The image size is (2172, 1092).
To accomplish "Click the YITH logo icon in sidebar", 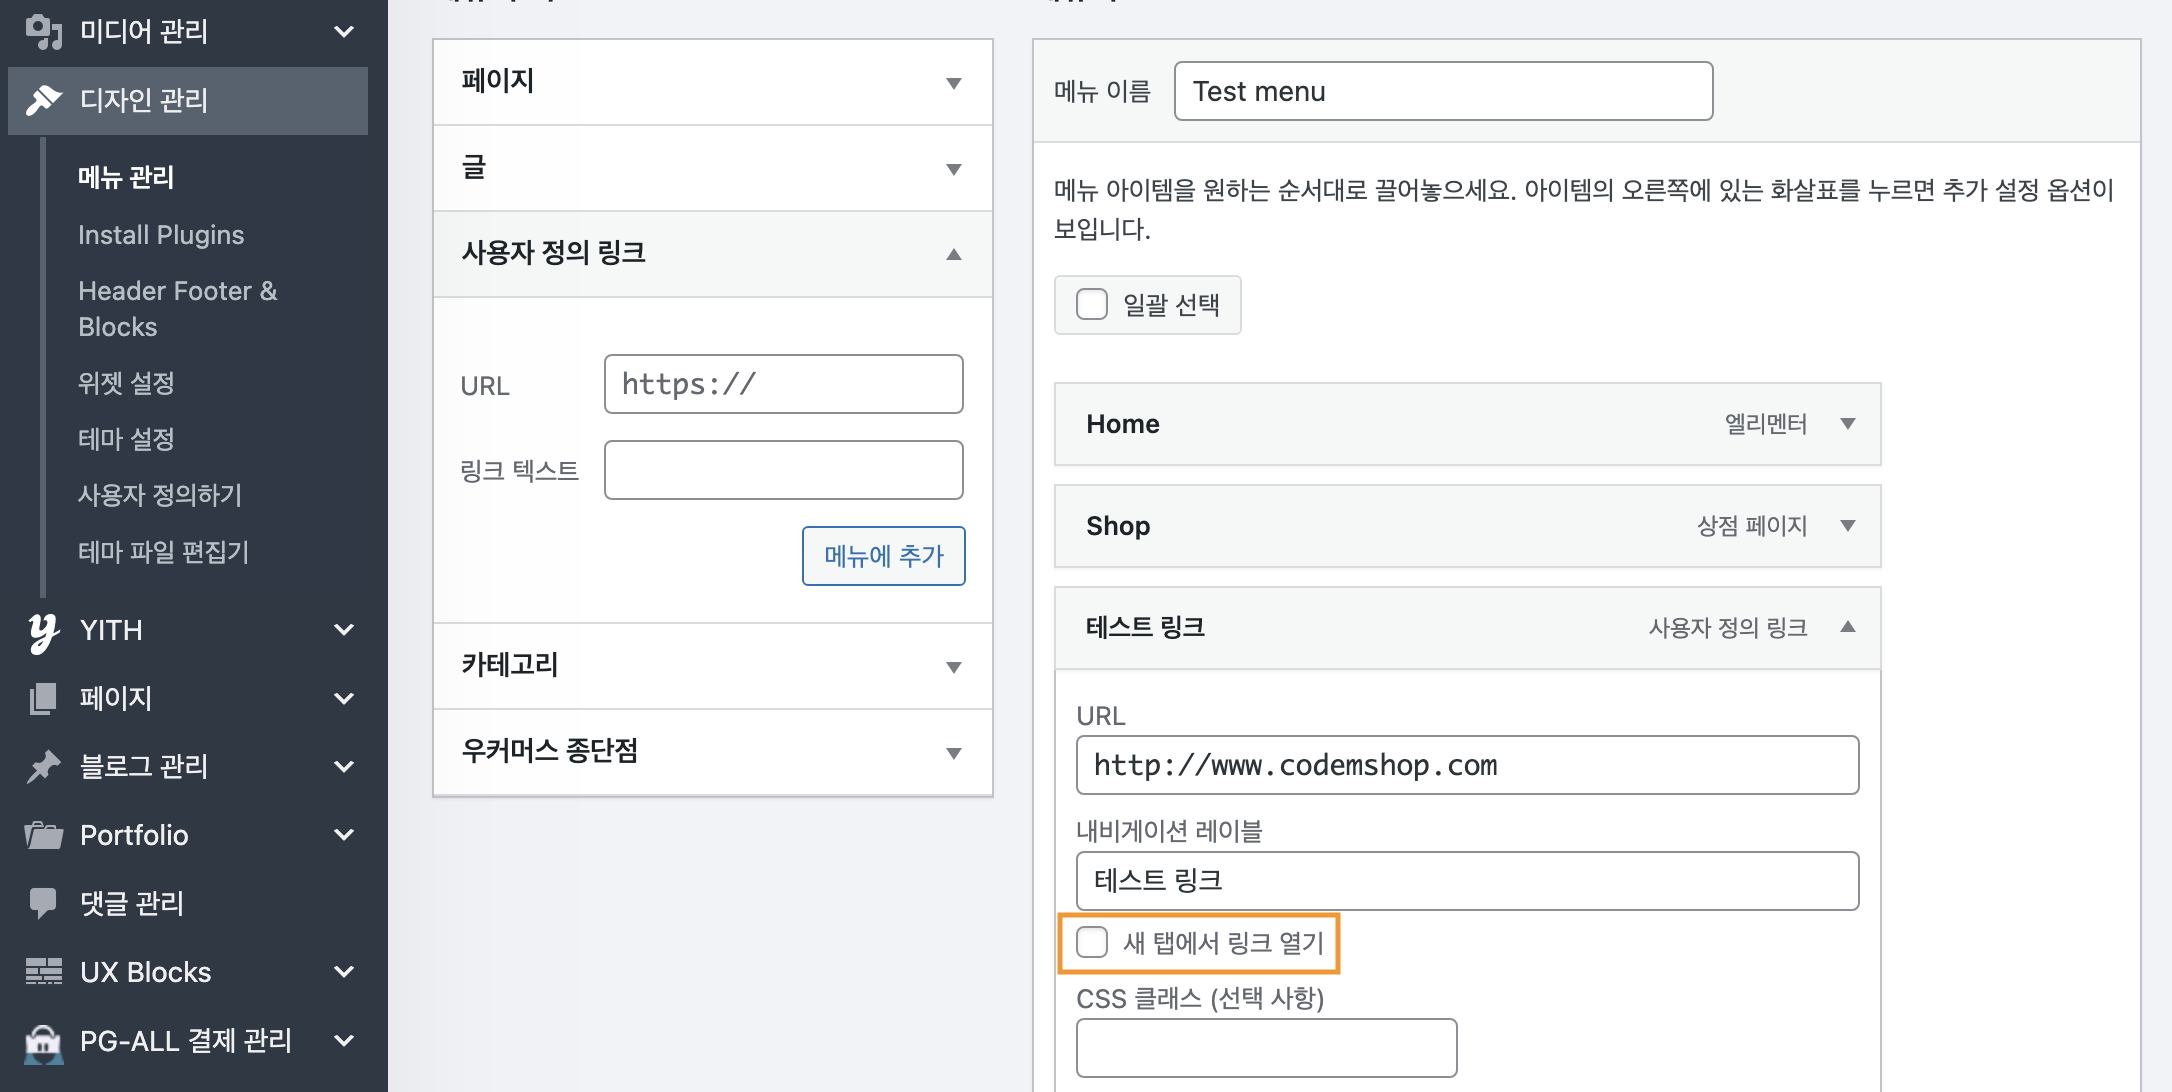I will 44,631.
